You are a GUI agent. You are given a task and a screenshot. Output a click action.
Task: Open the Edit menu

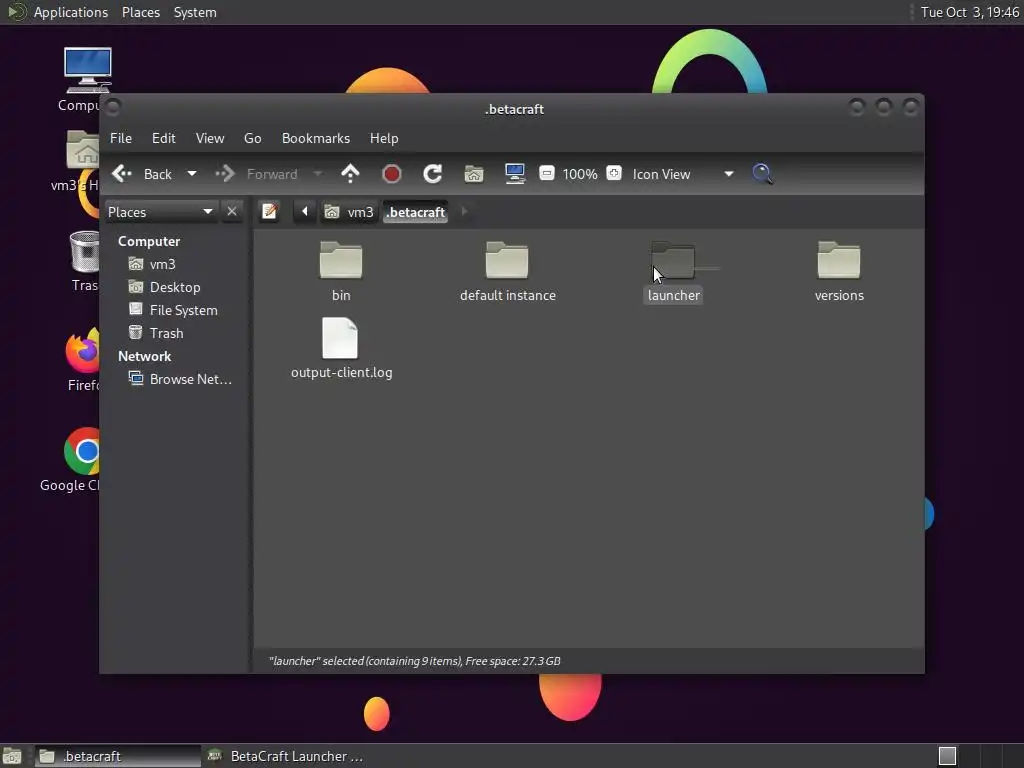pyautogui.click(x=163, y=138)
